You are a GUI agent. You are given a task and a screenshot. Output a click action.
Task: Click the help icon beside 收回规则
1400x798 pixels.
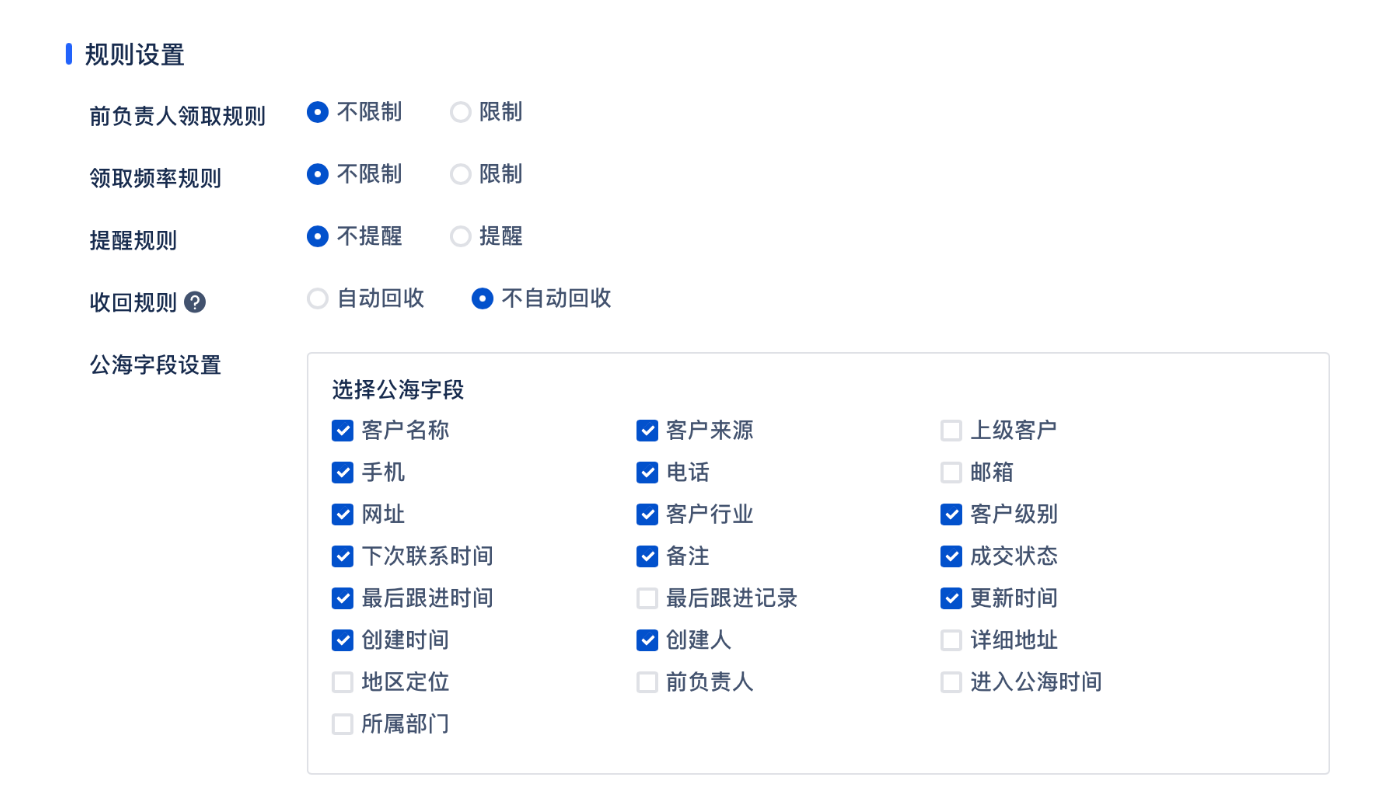pyautogui.click(x=195, y=302)
